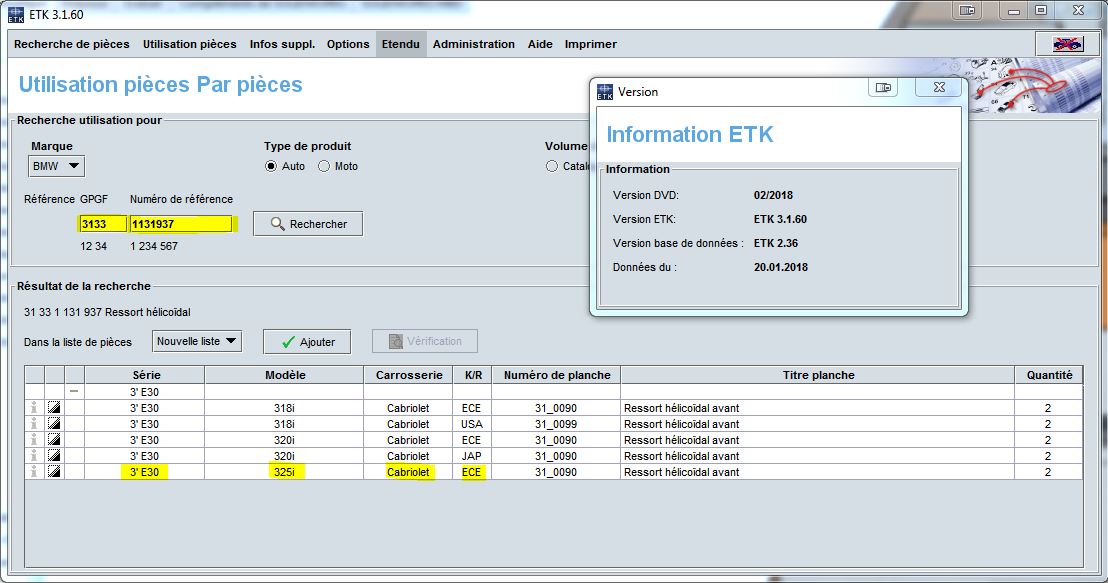Click the ETK logo icon in the main title bar
The height and width of the screenshot is (583, 1108).
click(16, 14)
